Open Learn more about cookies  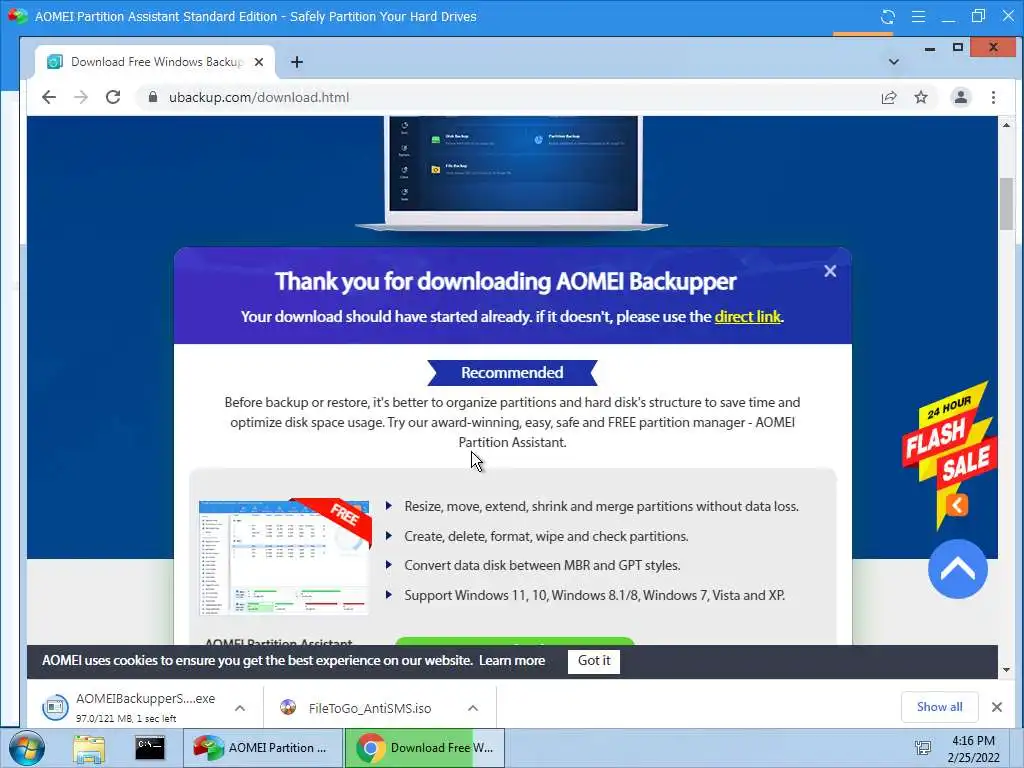512,660
